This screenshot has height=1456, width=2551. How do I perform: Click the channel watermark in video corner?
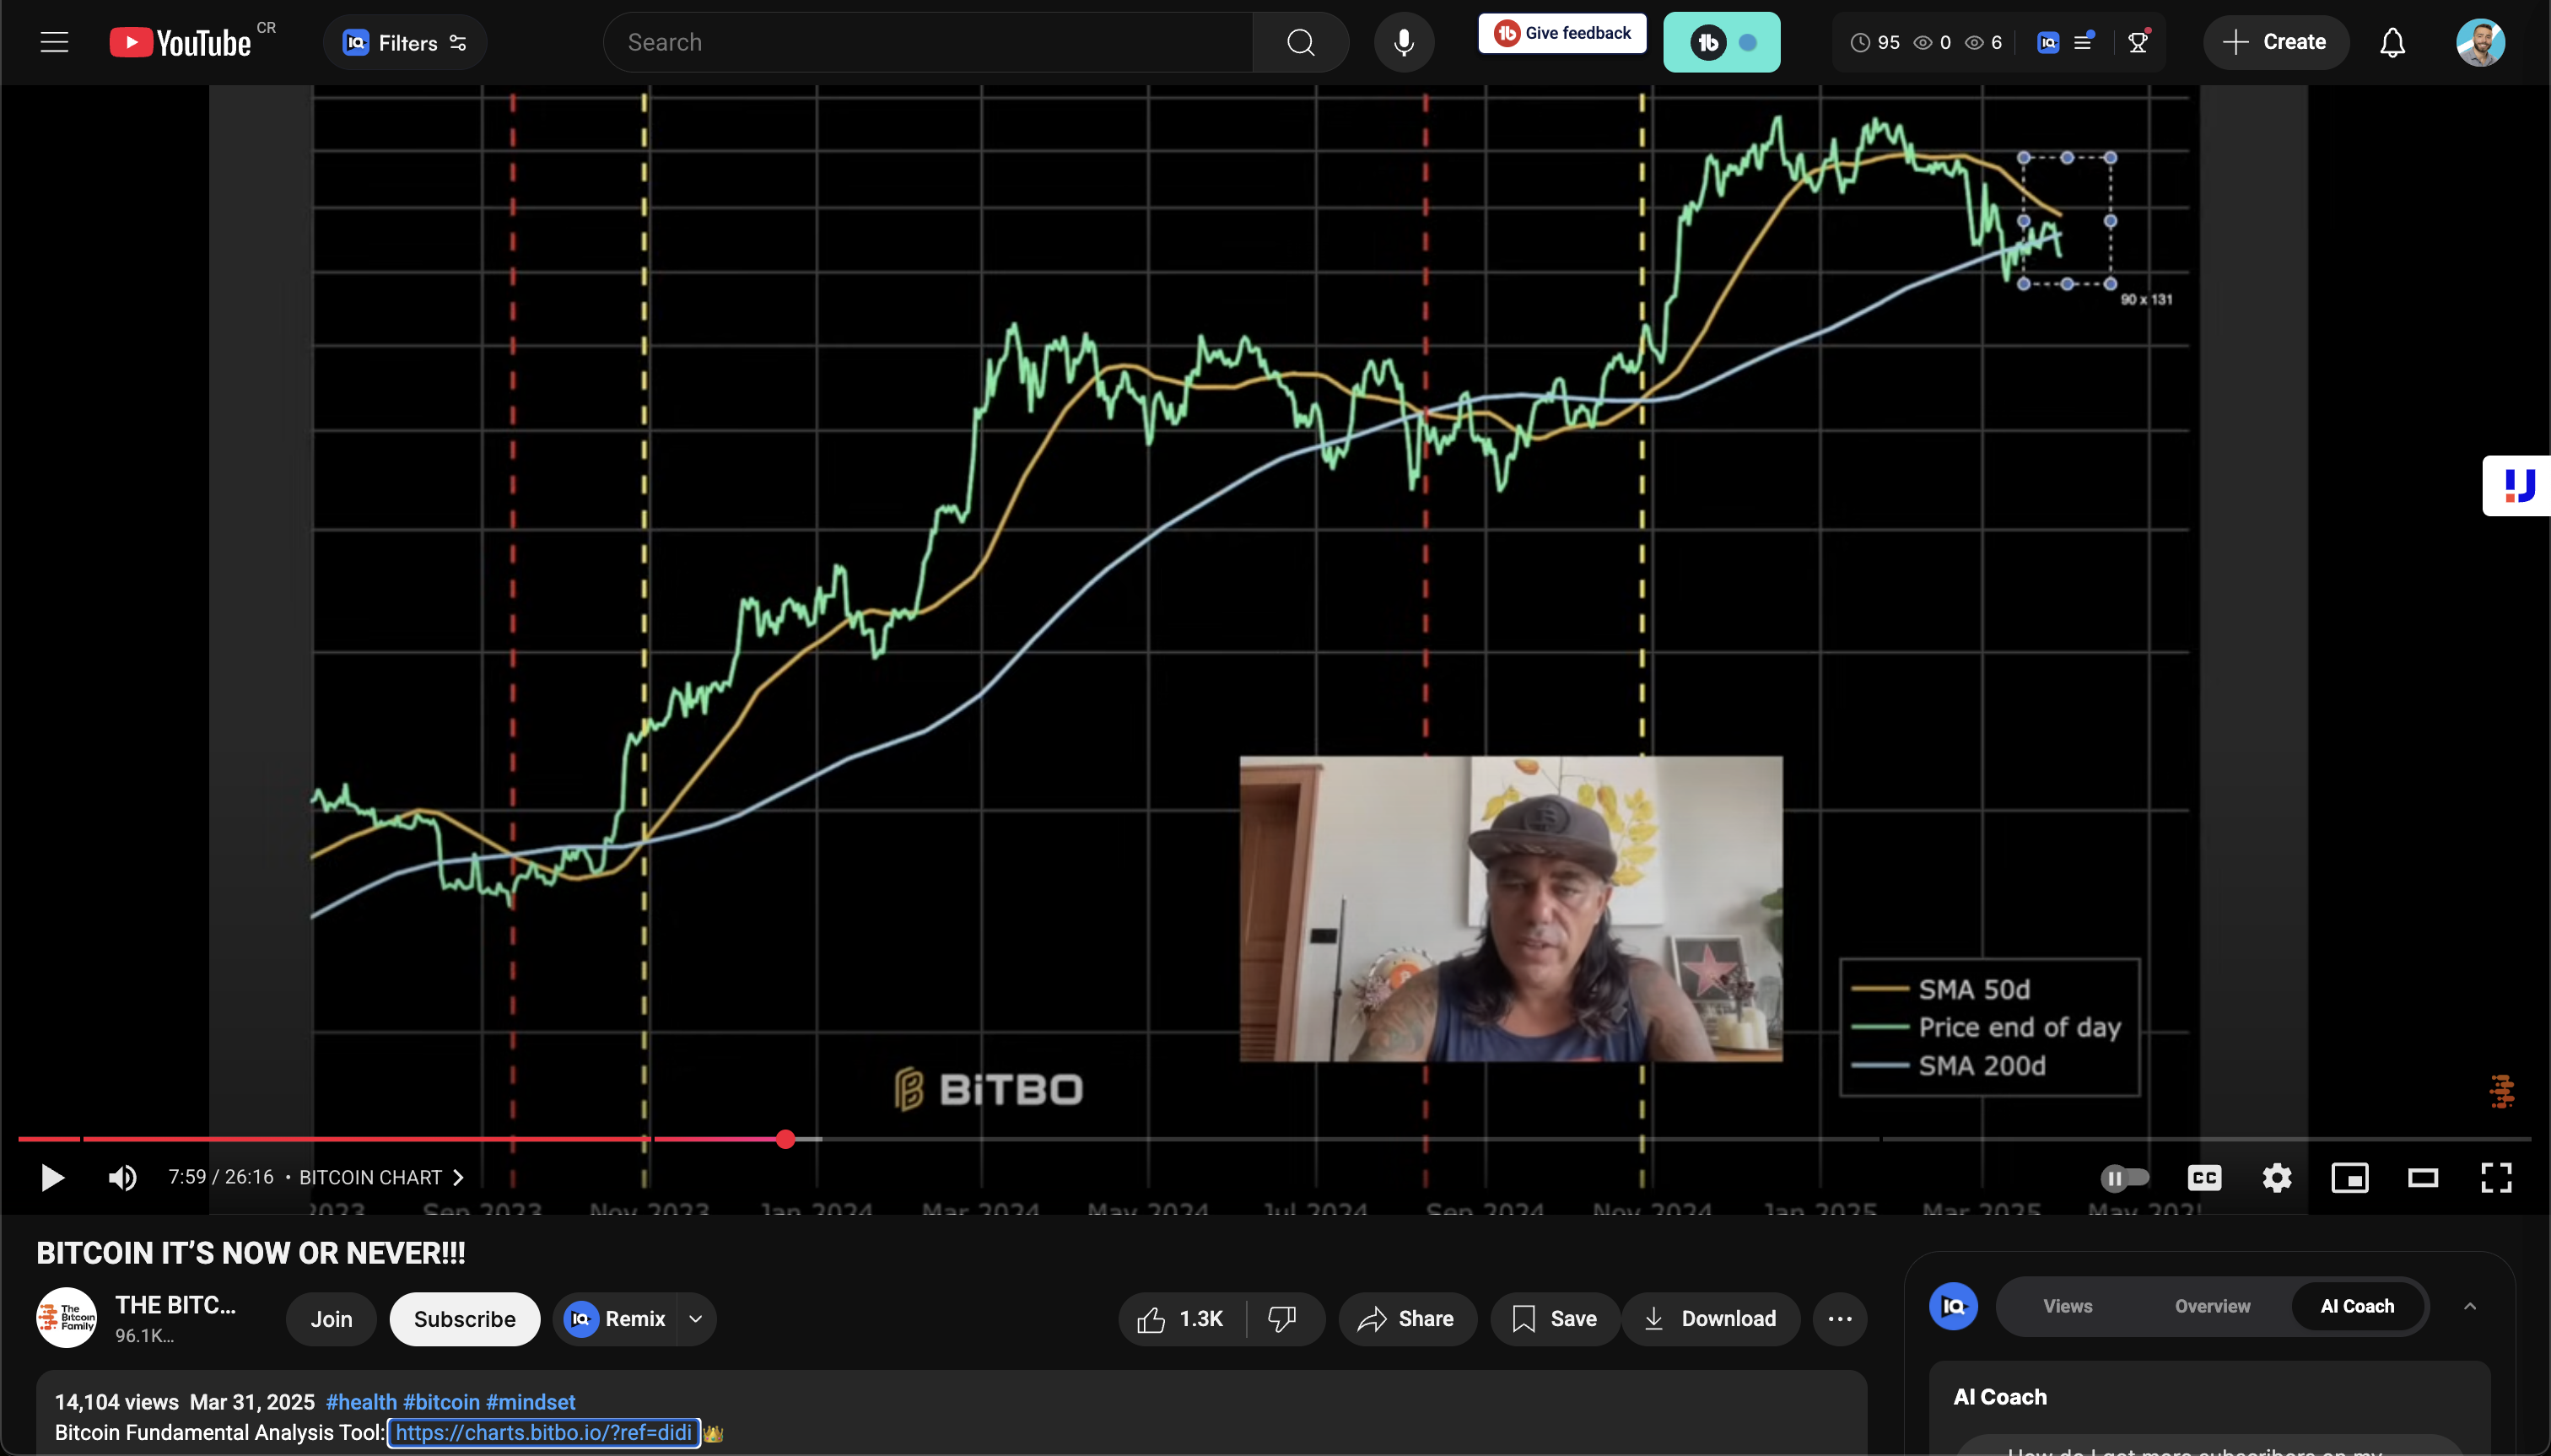(x=2502, y=1091)
